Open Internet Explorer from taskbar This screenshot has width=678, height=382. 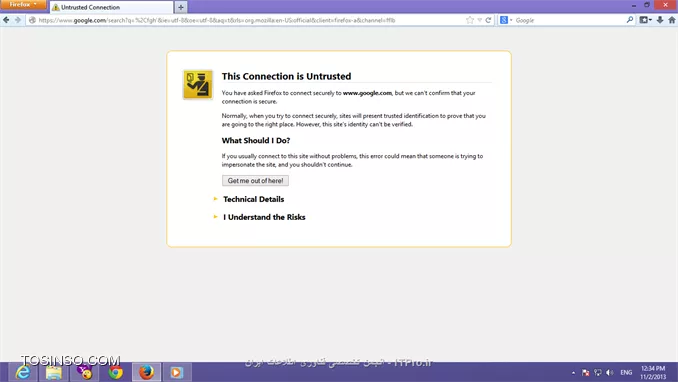point(23,372)
